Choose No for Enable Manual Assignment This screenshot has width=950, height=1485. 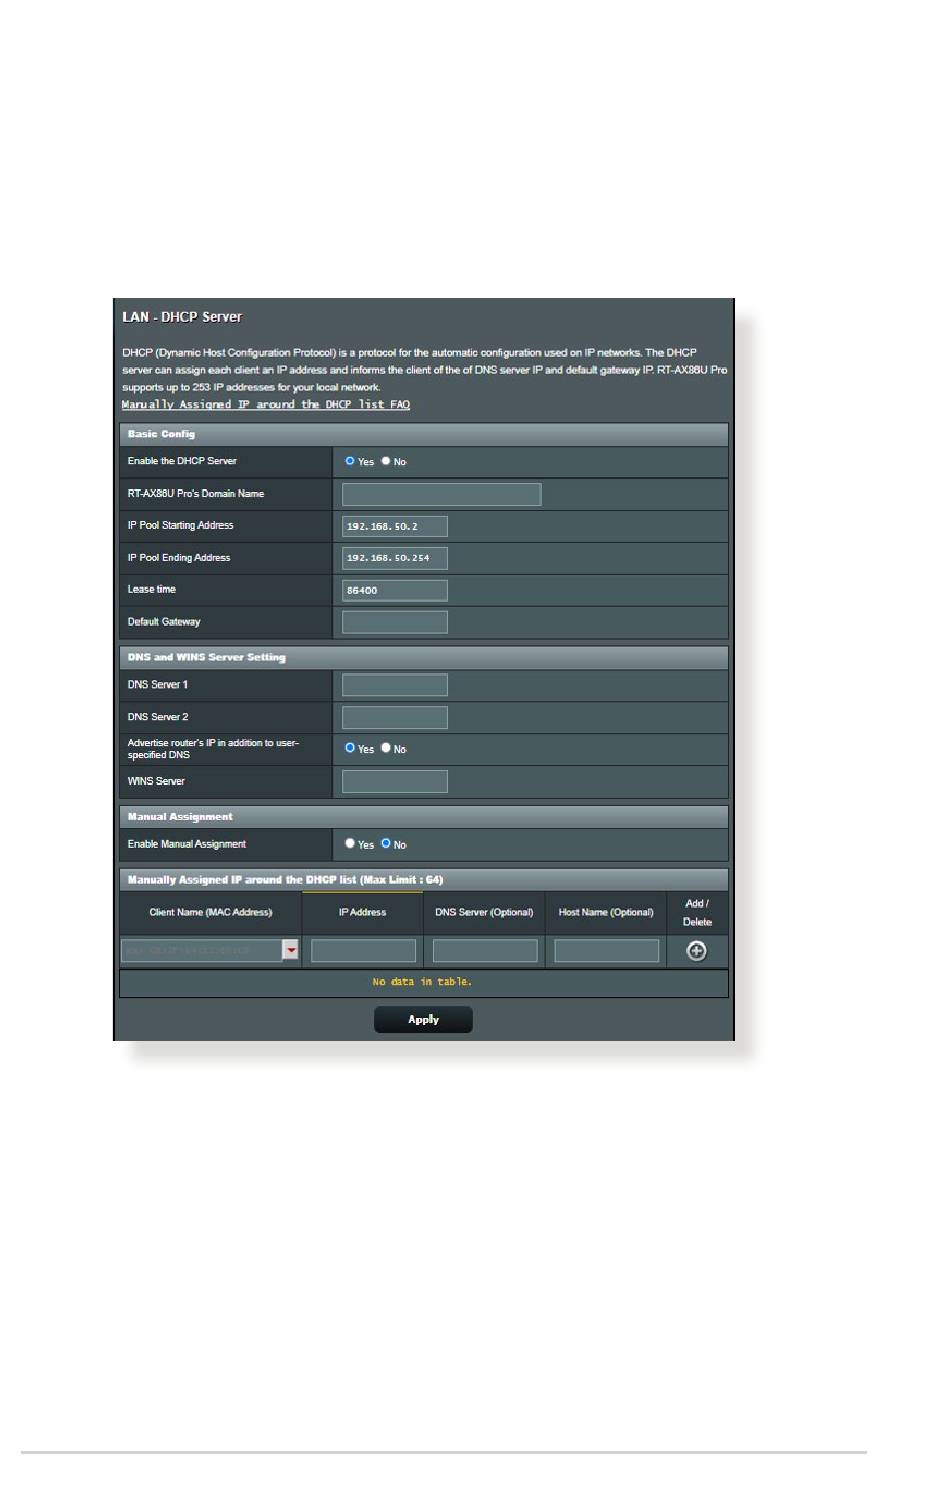(x=386, y=844)
